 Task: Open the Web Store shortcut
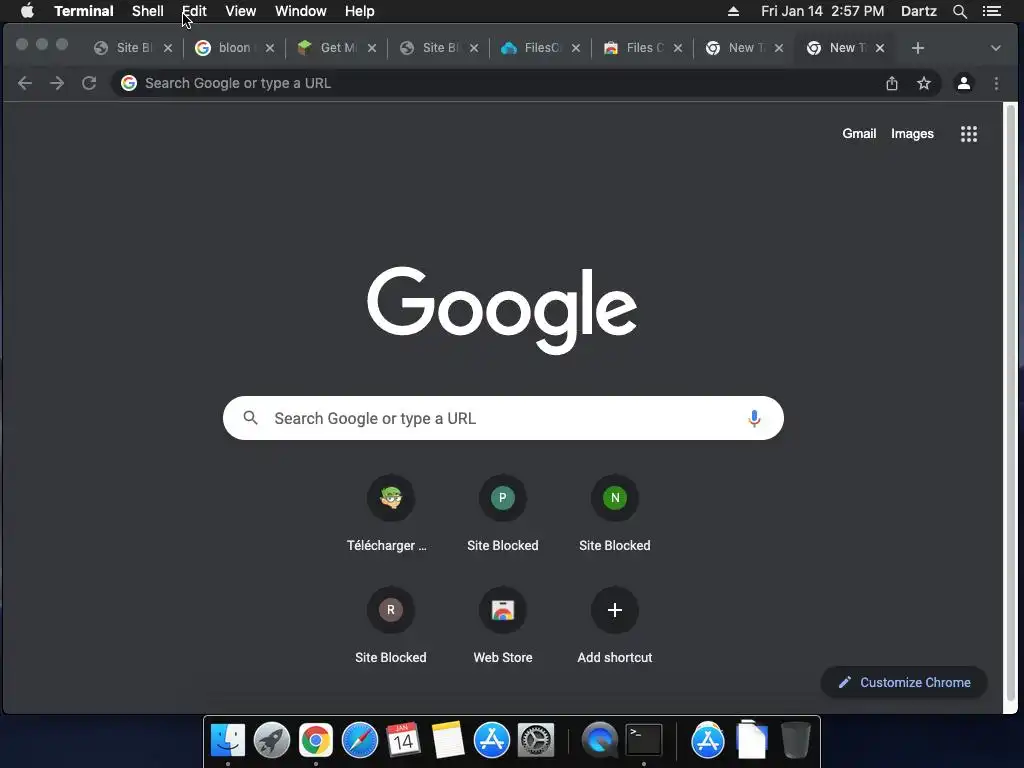pos(503,626)
